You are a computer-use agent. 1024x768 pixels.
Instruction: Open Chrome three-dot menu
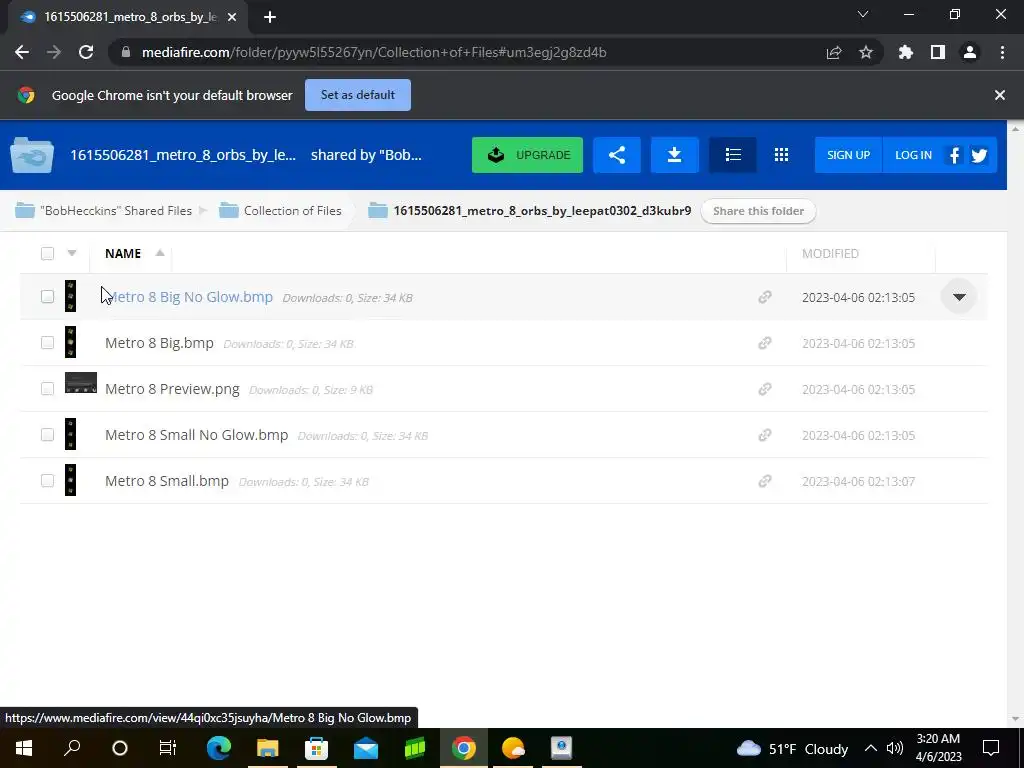[x=1002, y=52]
